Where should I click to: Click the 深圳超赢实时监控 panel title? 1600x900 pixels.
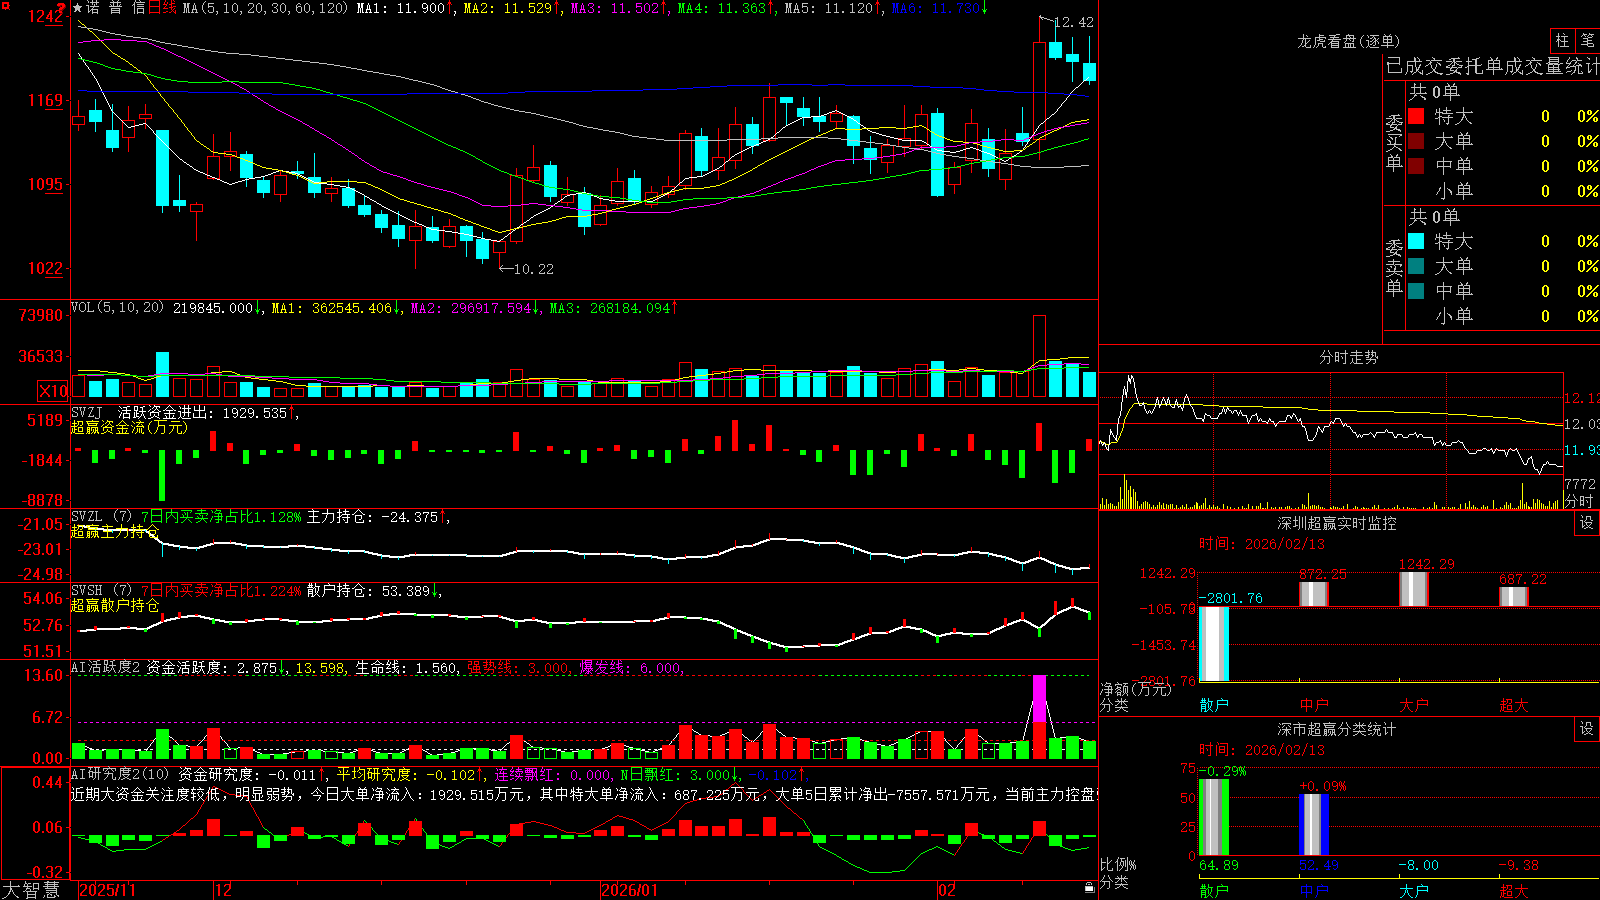(x=1337, y=523)
